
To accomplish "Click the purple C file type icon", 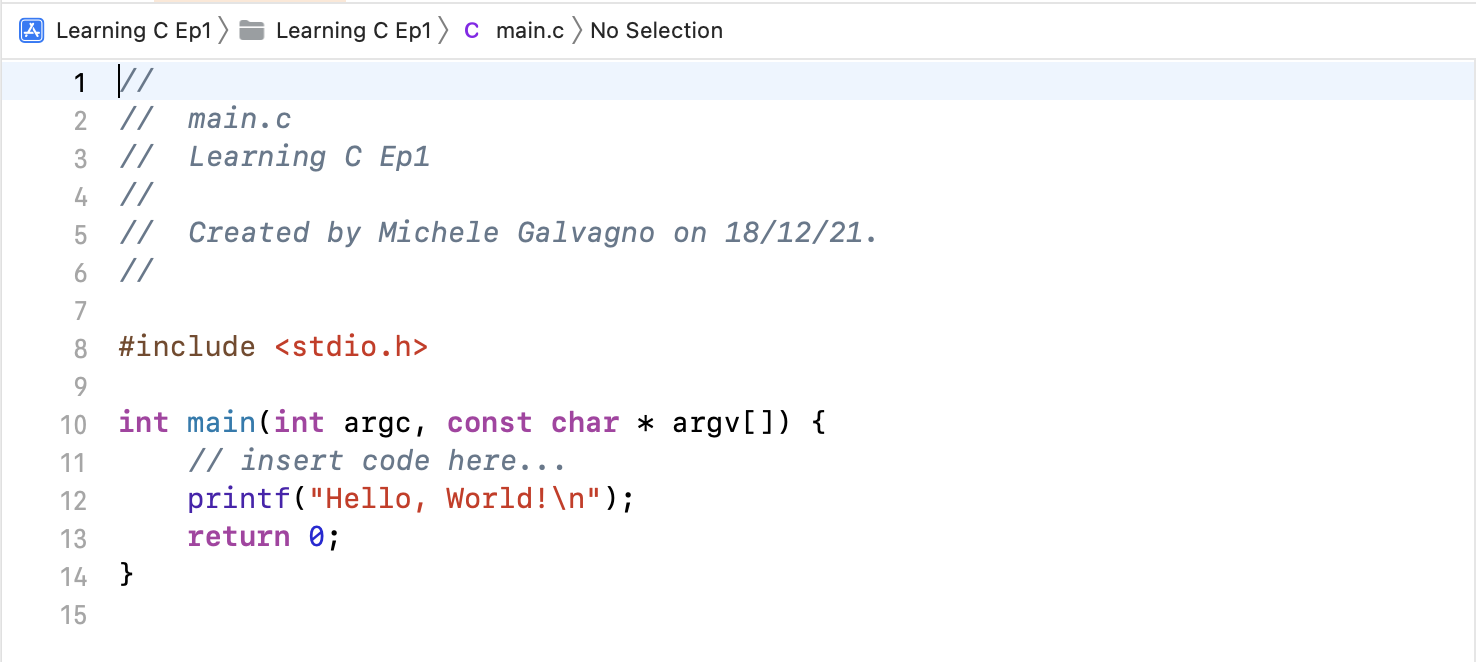I will pos(471,31).
